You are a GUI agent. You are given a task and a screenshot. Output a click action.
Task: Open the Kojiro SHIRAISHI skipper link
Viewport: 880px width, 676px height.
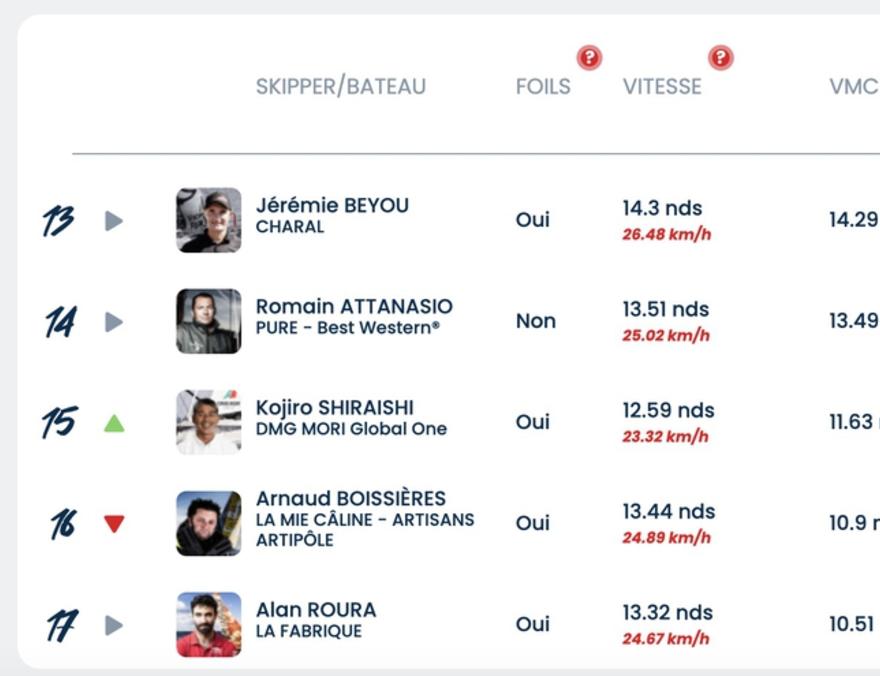(x=335, y=408)
